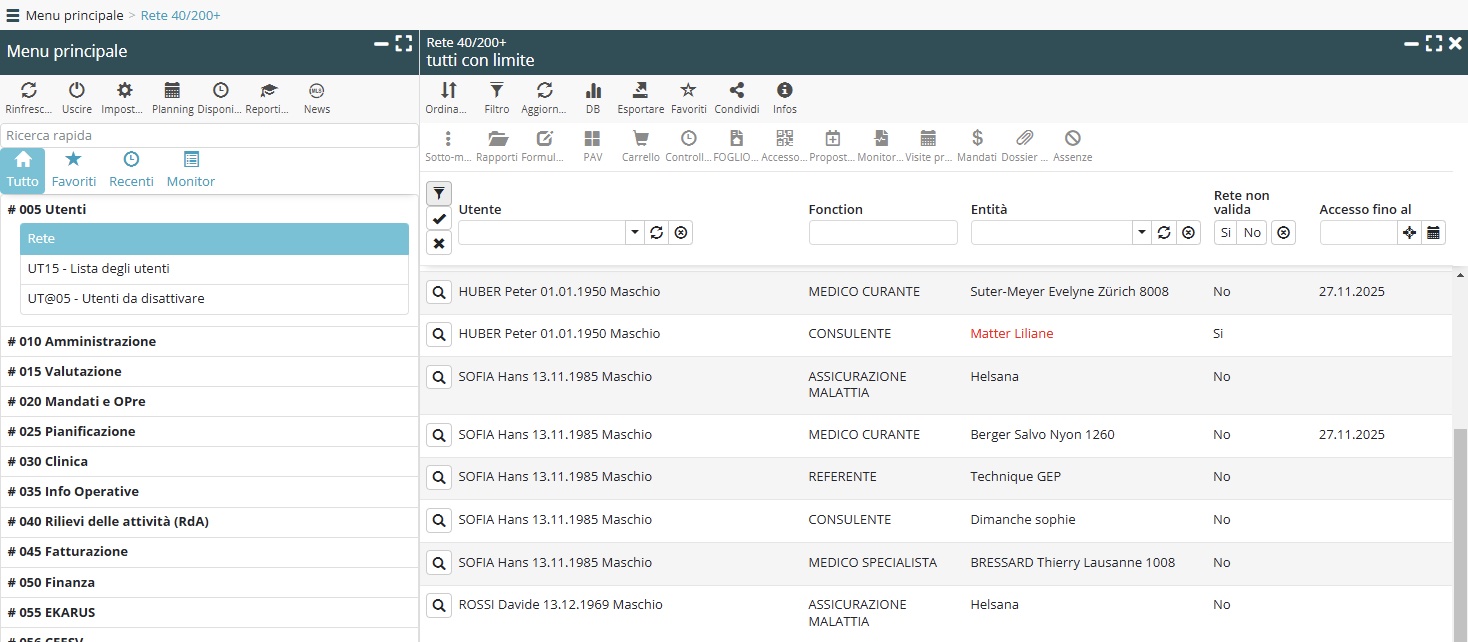Toggle the filter funnel above checkmark
This screenshot has height=642, width=1468.
point(439,193)
